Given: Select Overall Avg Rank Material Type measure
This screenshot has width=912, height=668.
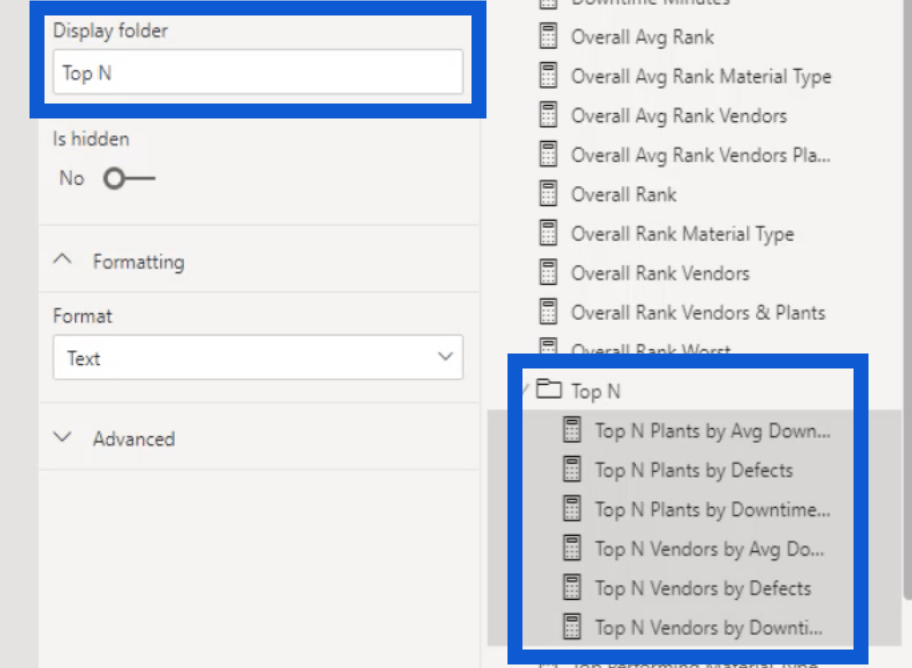Looking at the screenshot, I should [x=701, y=77].
